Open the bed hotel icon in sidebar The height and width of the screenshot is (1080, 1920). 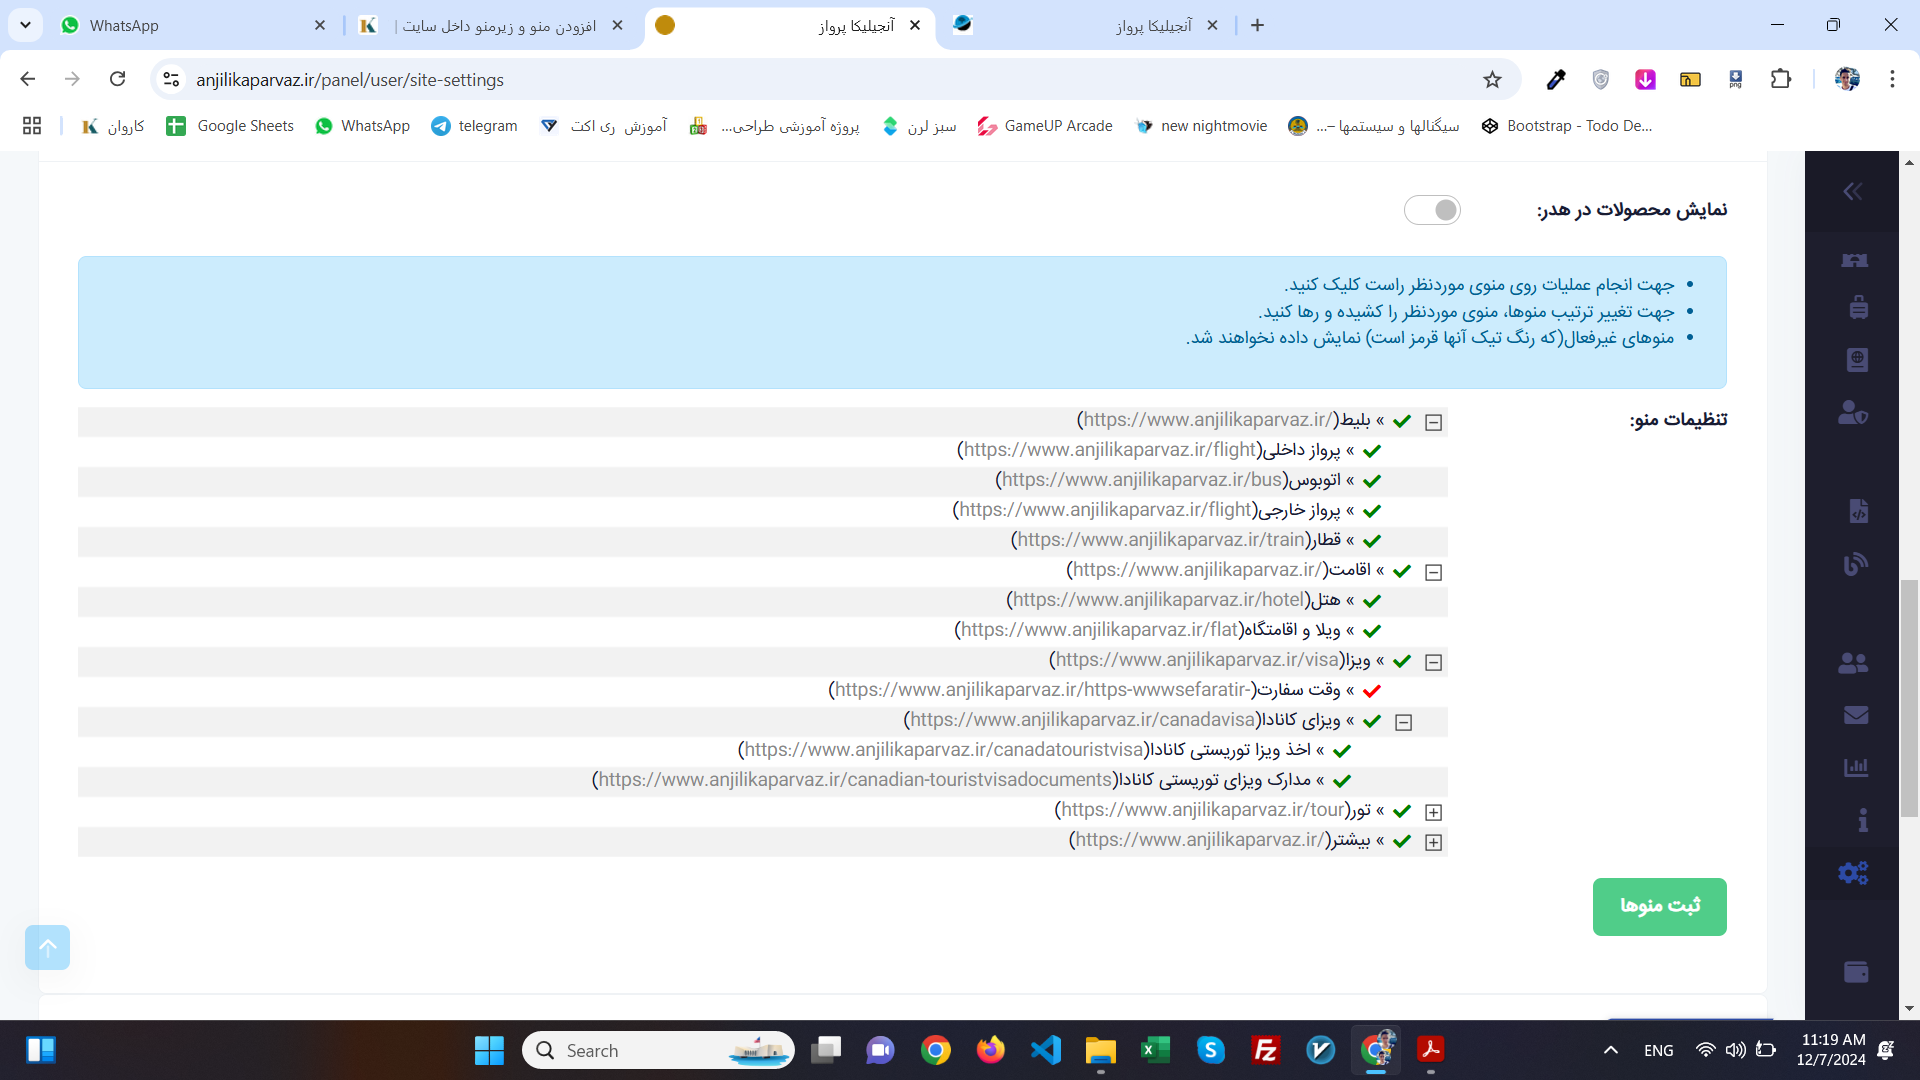point(1855,260)
